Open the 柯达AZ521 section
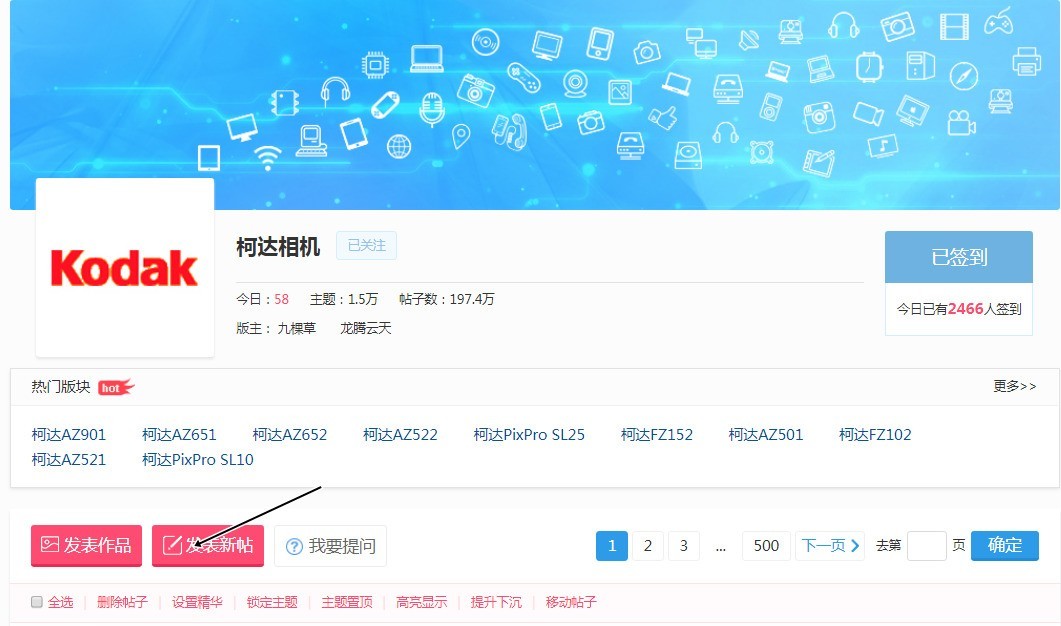The height and width of the screenshot is (626, 1061). (68, 460)
